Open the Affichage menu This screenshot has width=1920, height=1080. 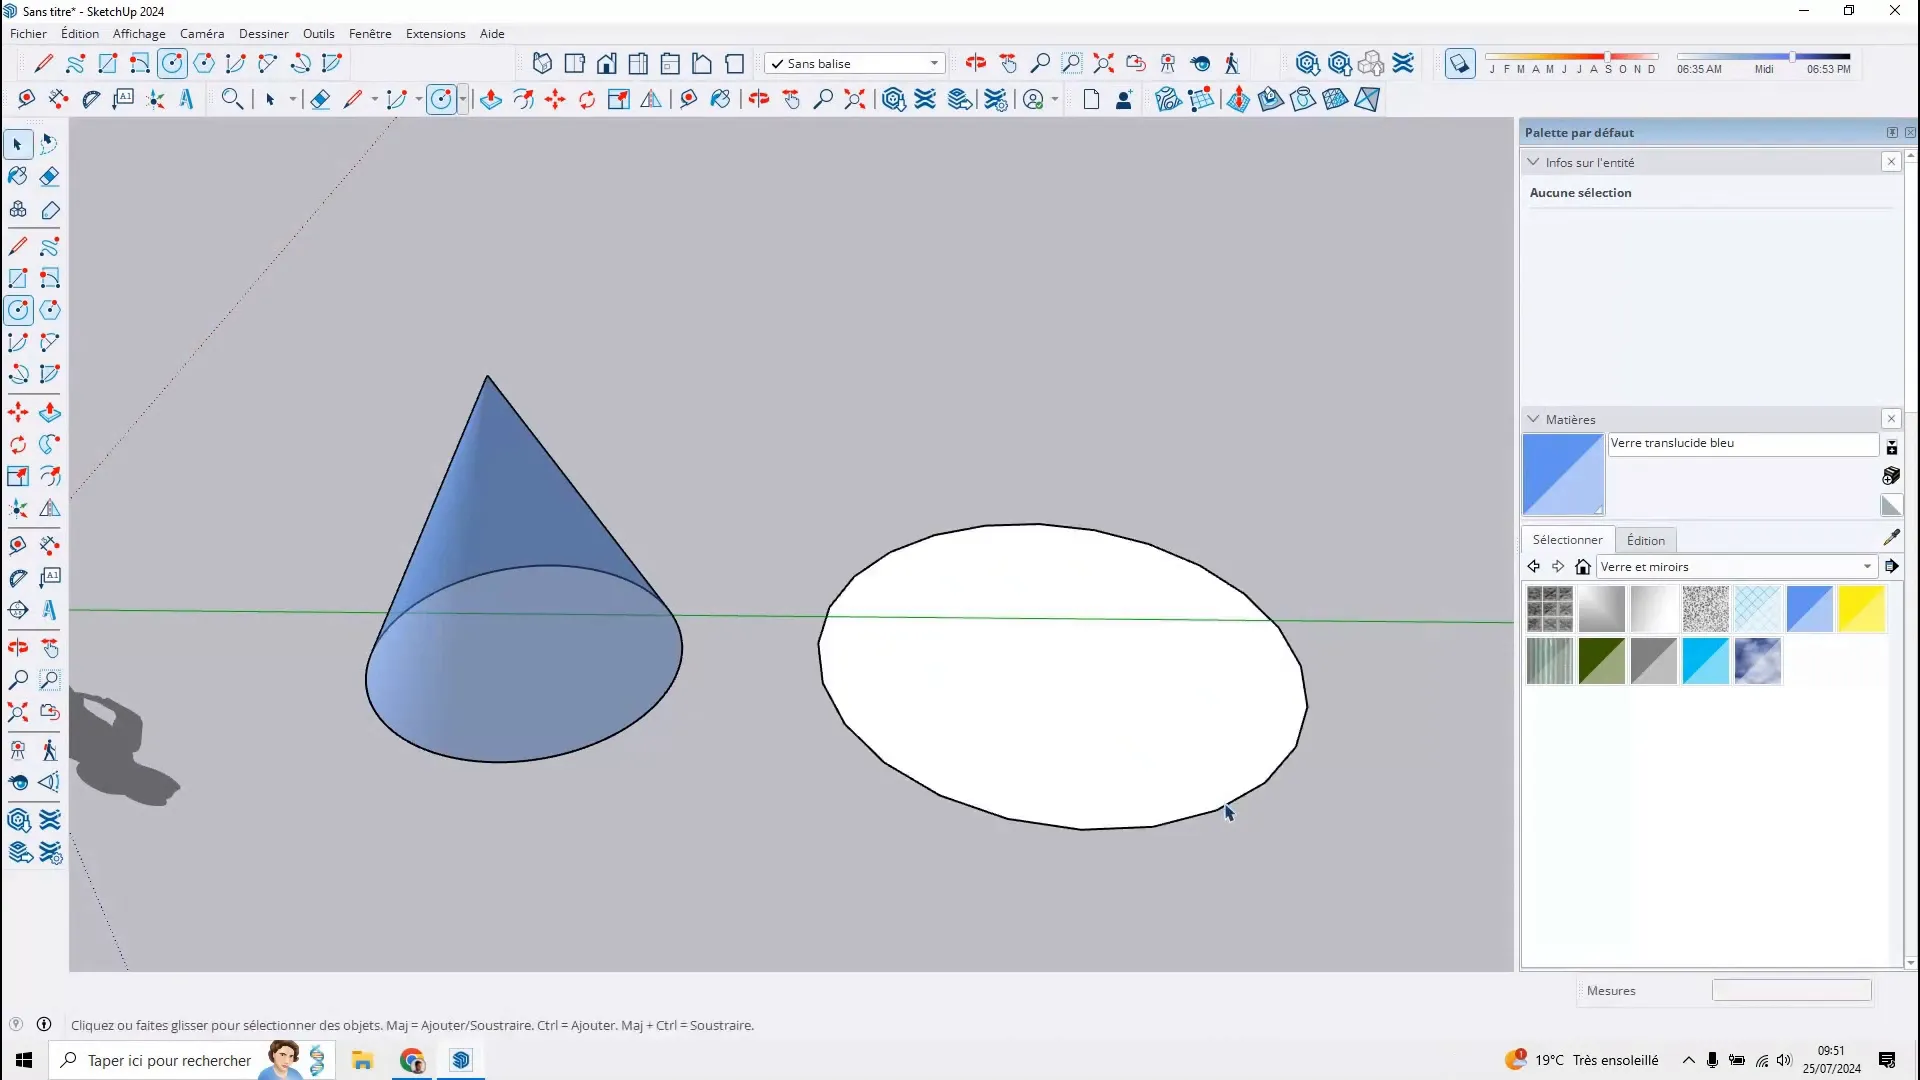pos(140,33)
